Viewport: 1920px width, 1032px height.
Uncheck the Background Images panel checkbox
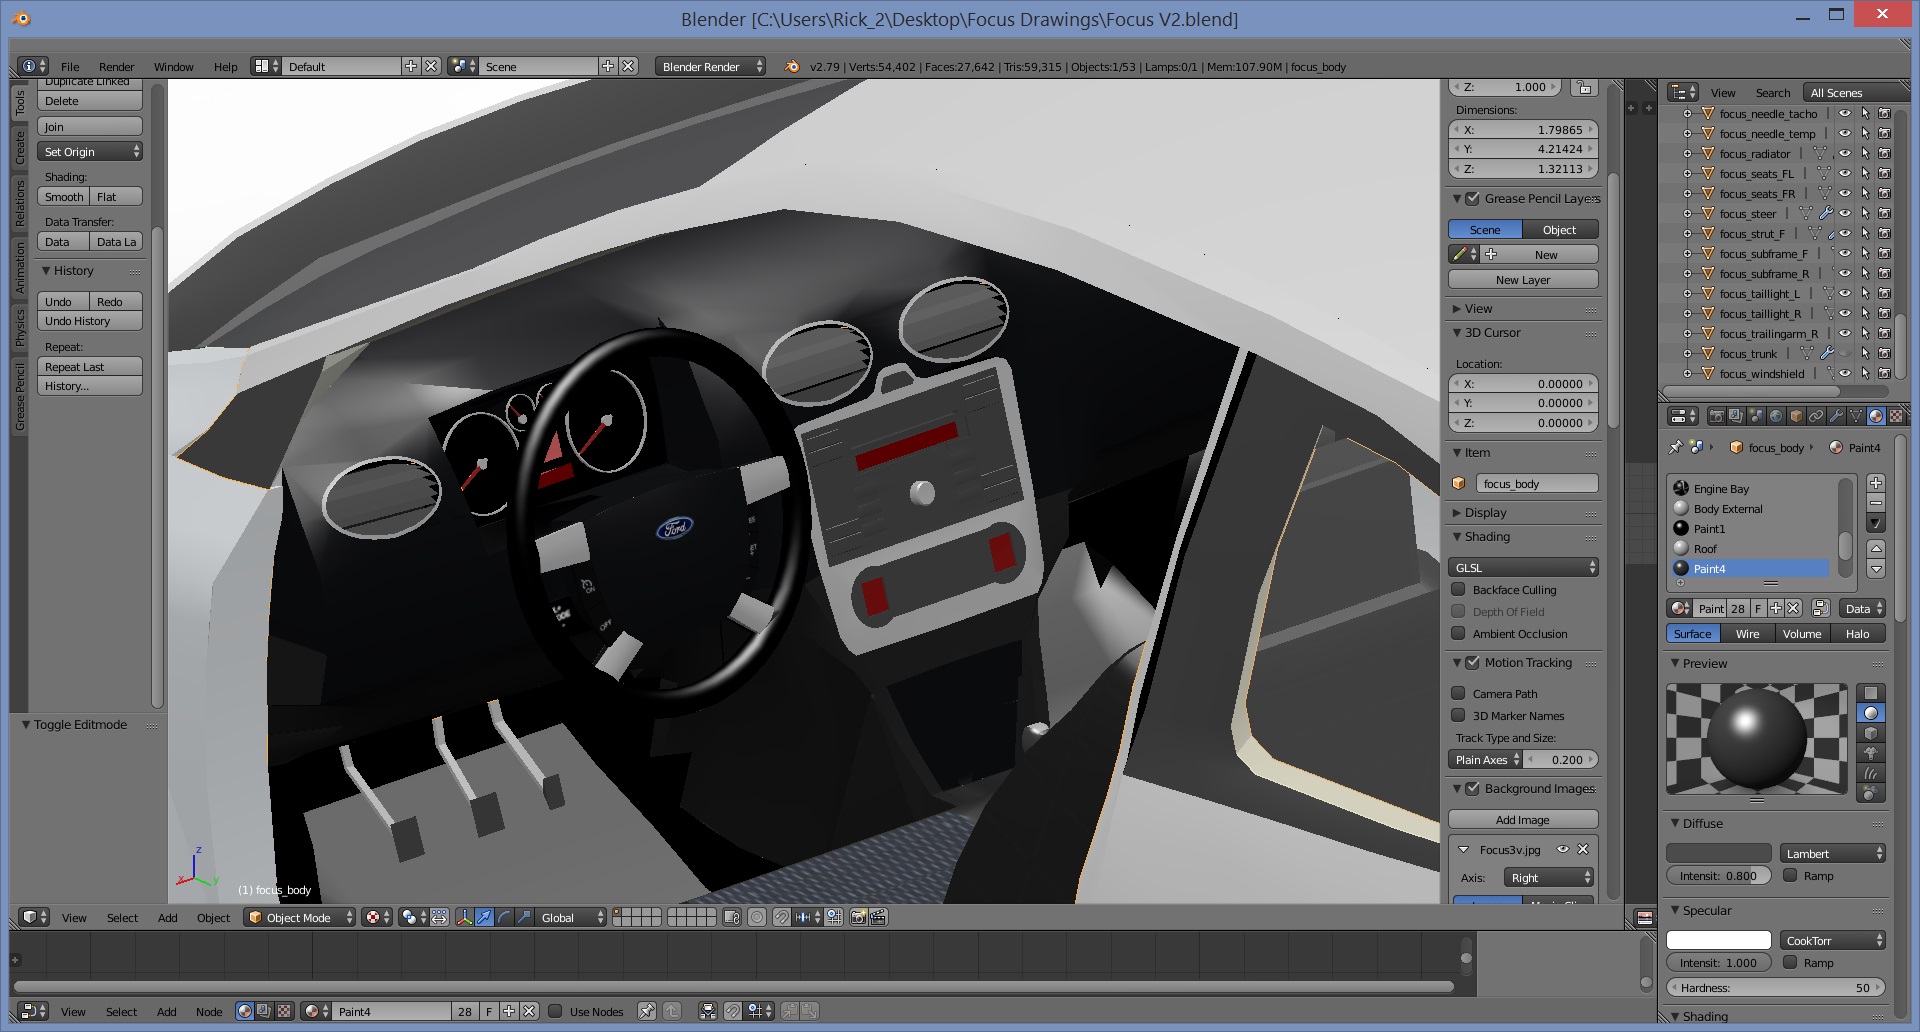[1472, 789]
